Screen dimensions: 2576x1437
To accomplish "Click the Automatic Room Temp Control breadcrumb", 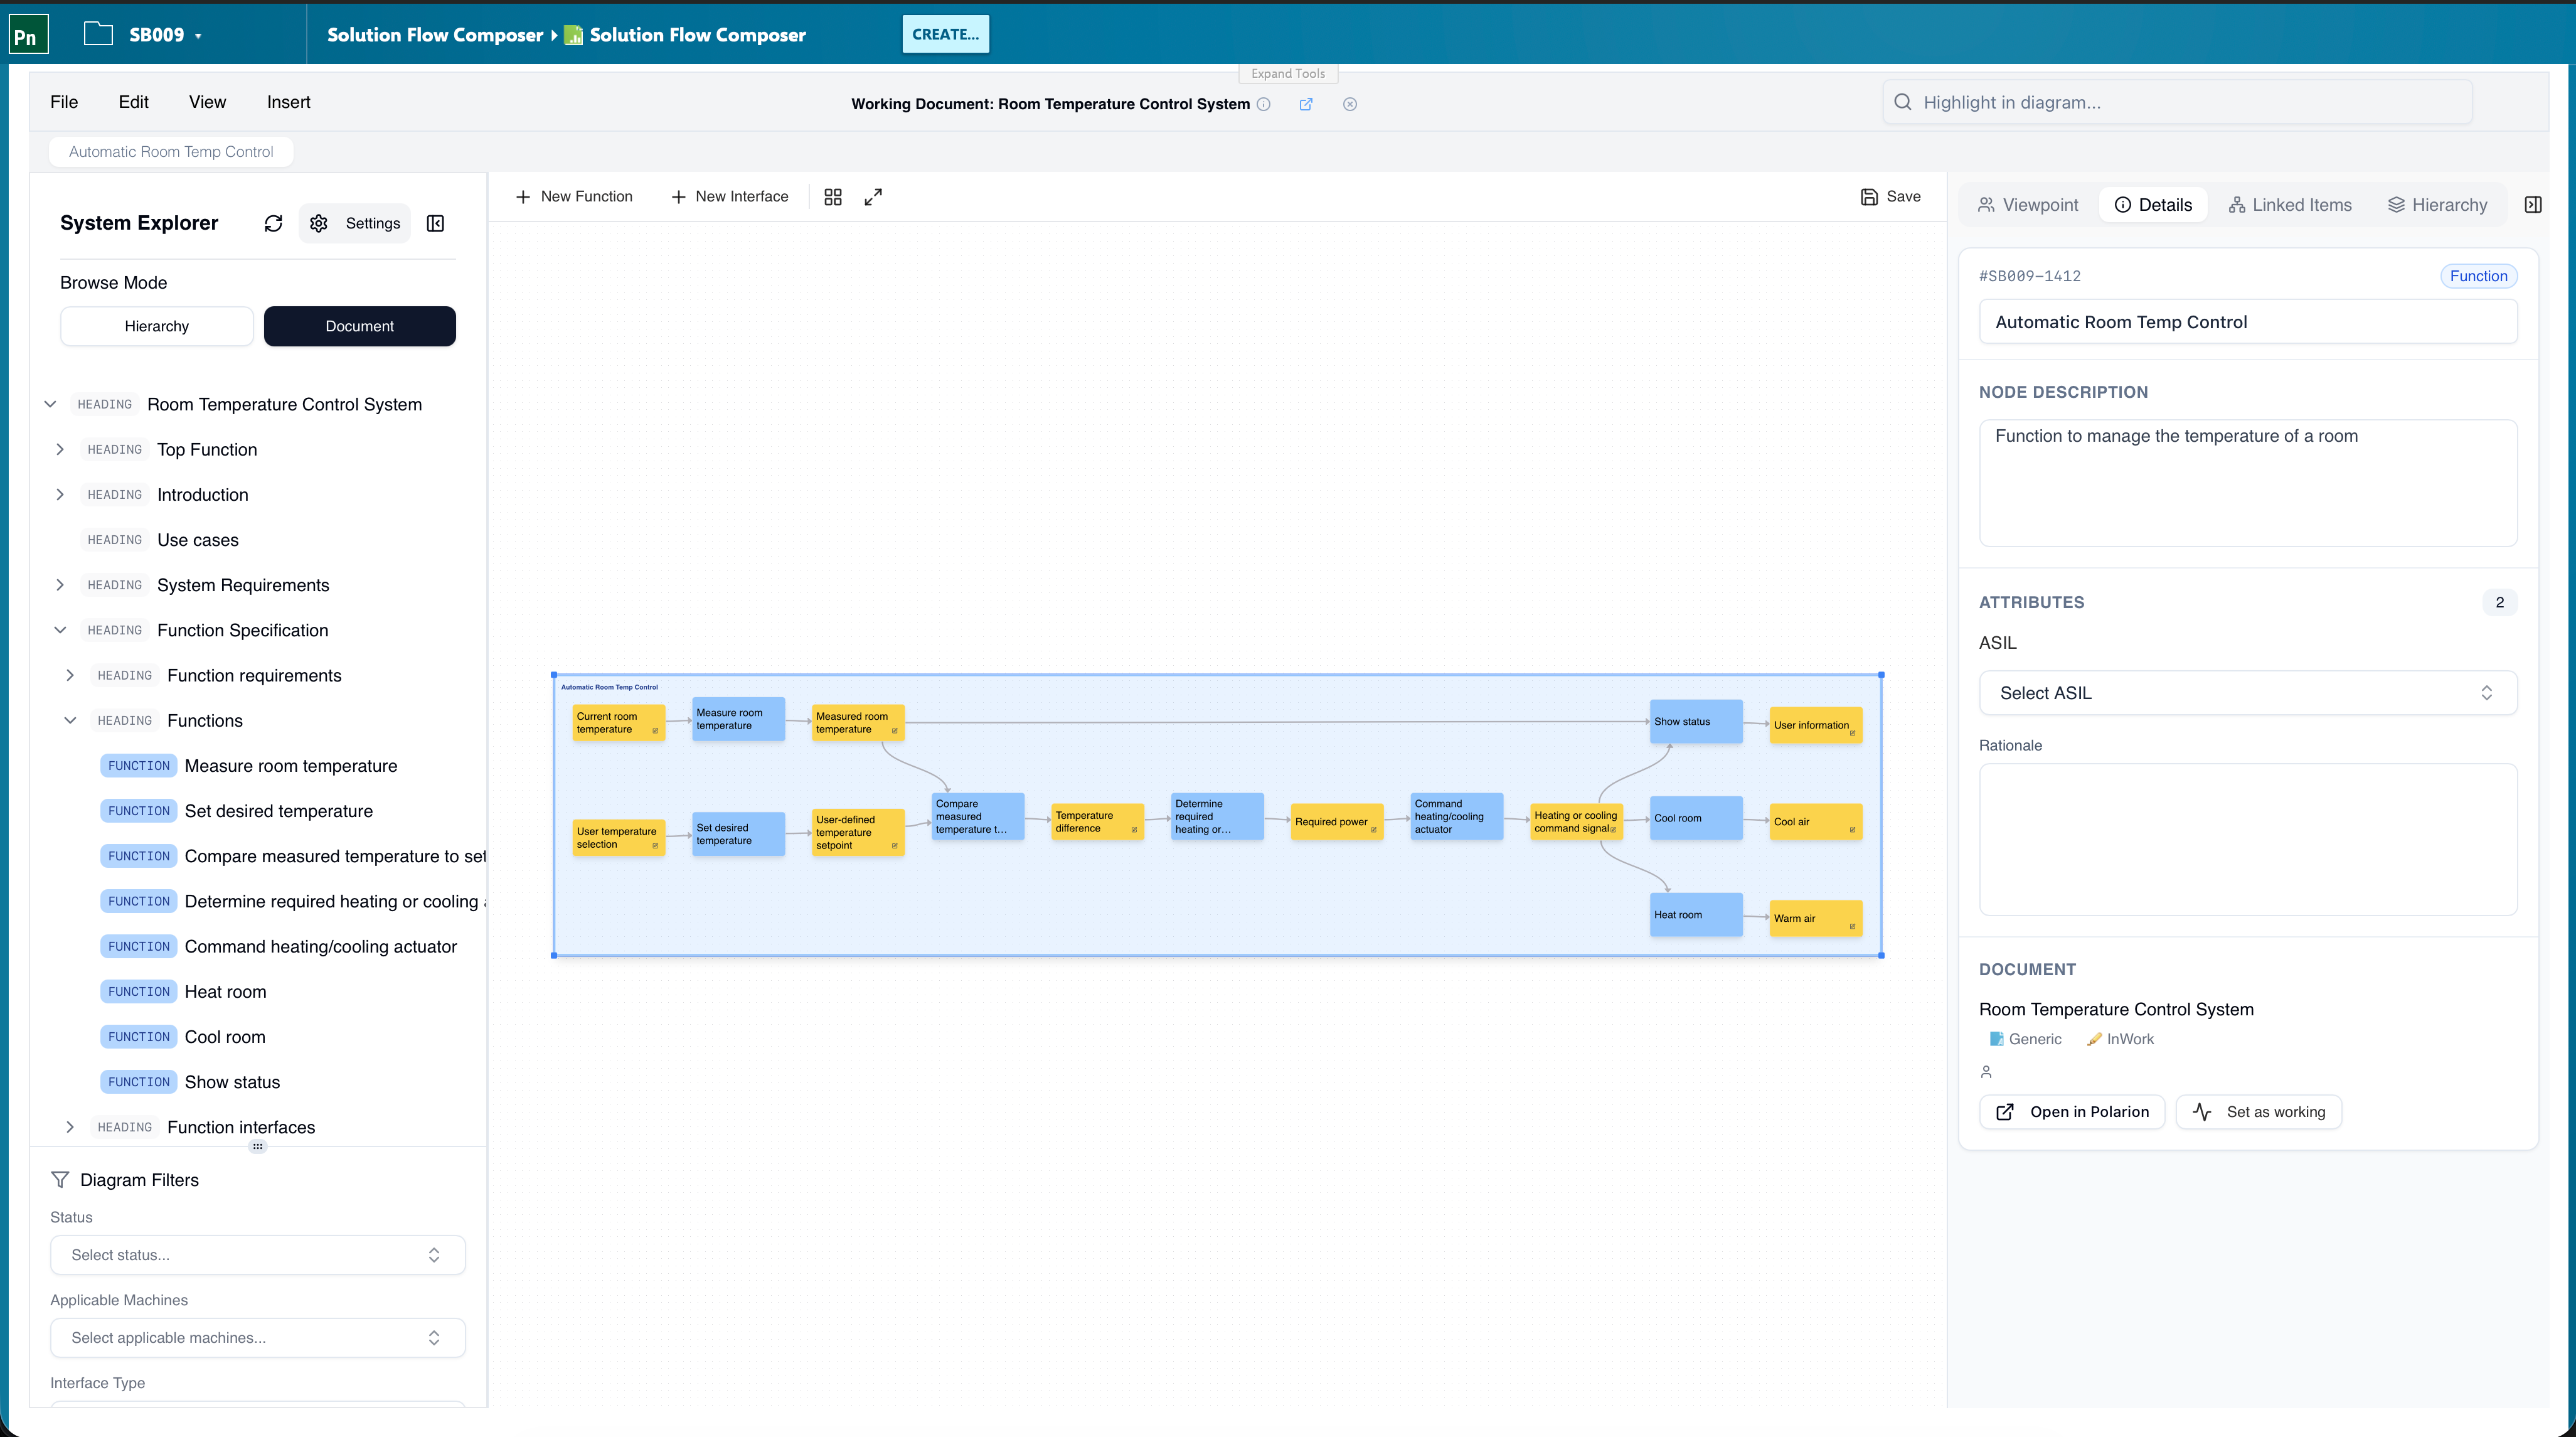I will coord(171,152).
